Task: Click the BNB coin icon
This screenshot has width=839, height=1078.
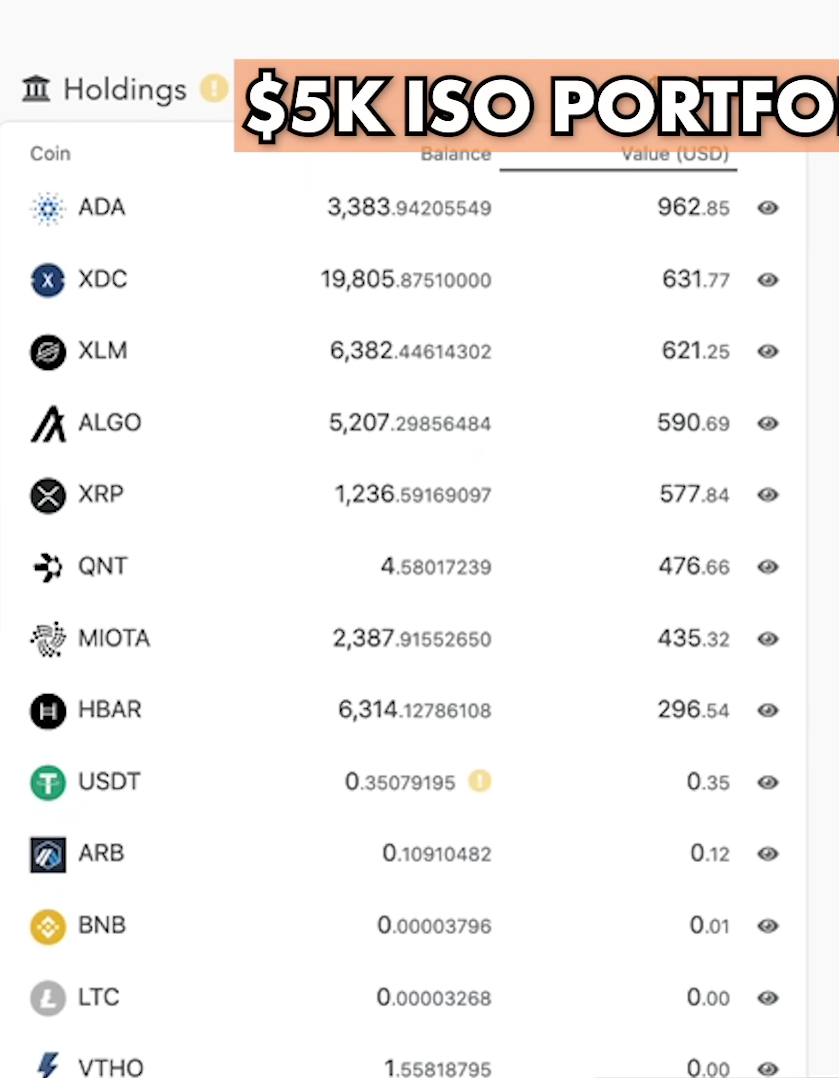Action: point(47,927)
